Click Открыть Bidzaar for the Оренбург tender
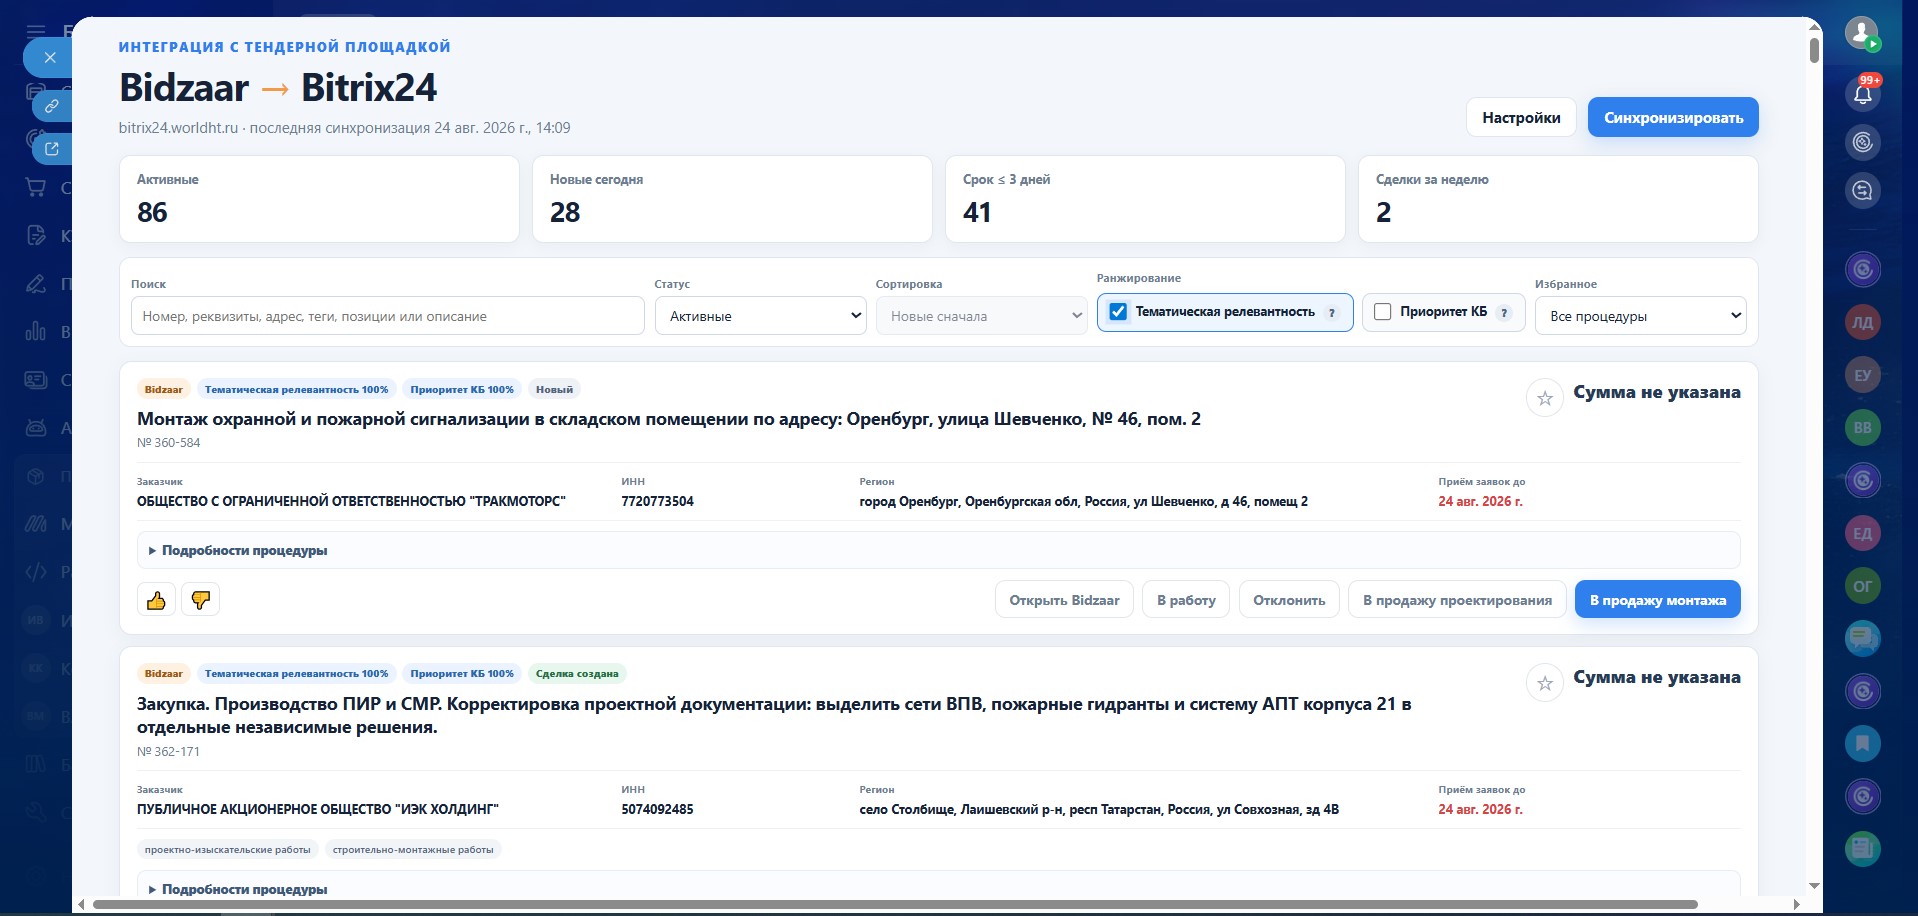The image size is (1918, 916). (1064, 600)
